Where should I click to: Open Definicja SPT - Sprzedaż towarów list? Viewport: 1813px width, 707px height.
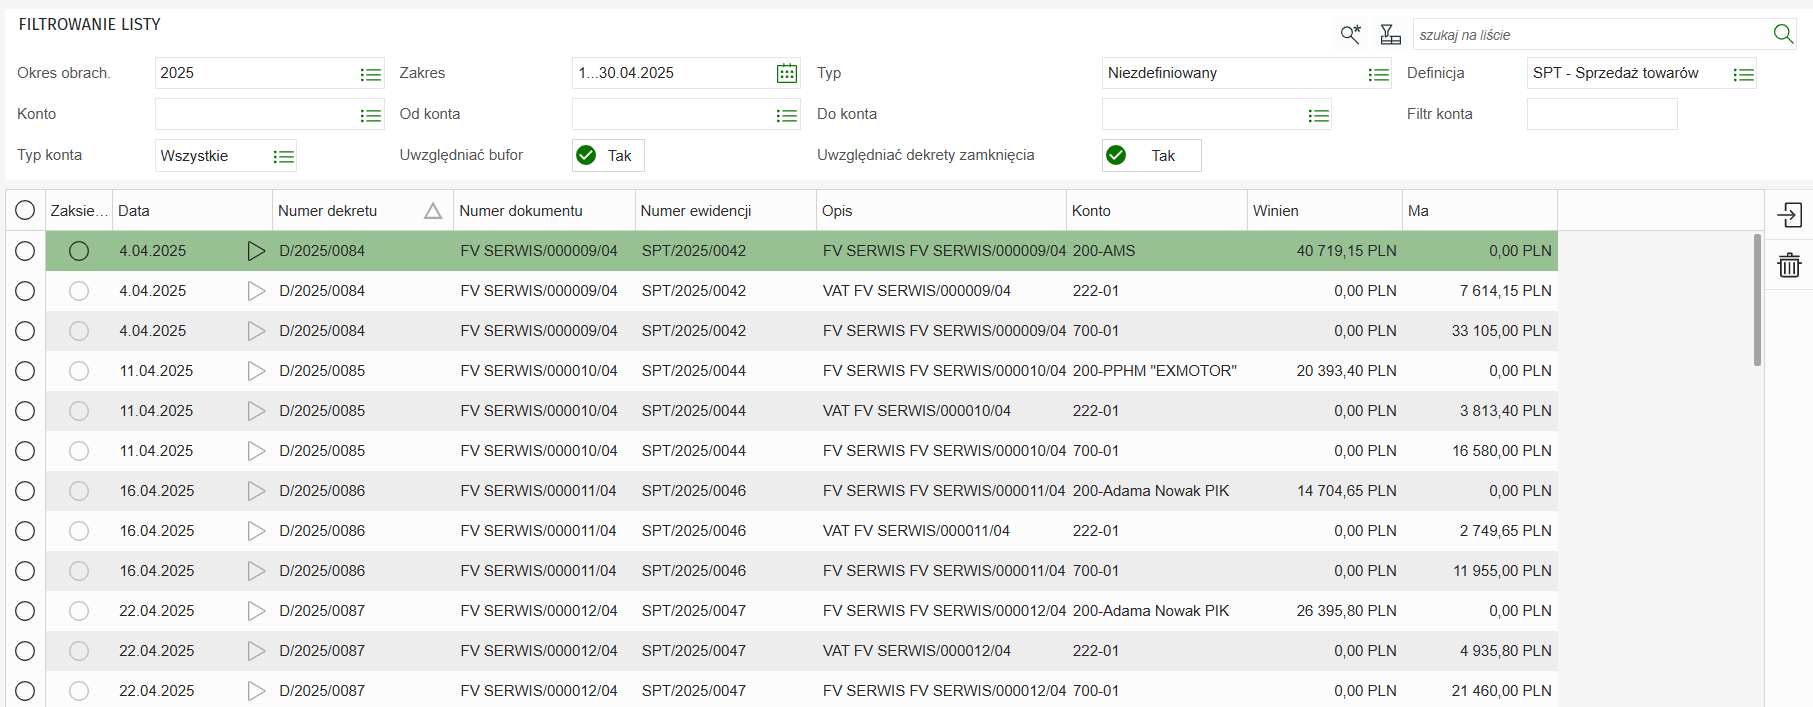point(1743,74)
